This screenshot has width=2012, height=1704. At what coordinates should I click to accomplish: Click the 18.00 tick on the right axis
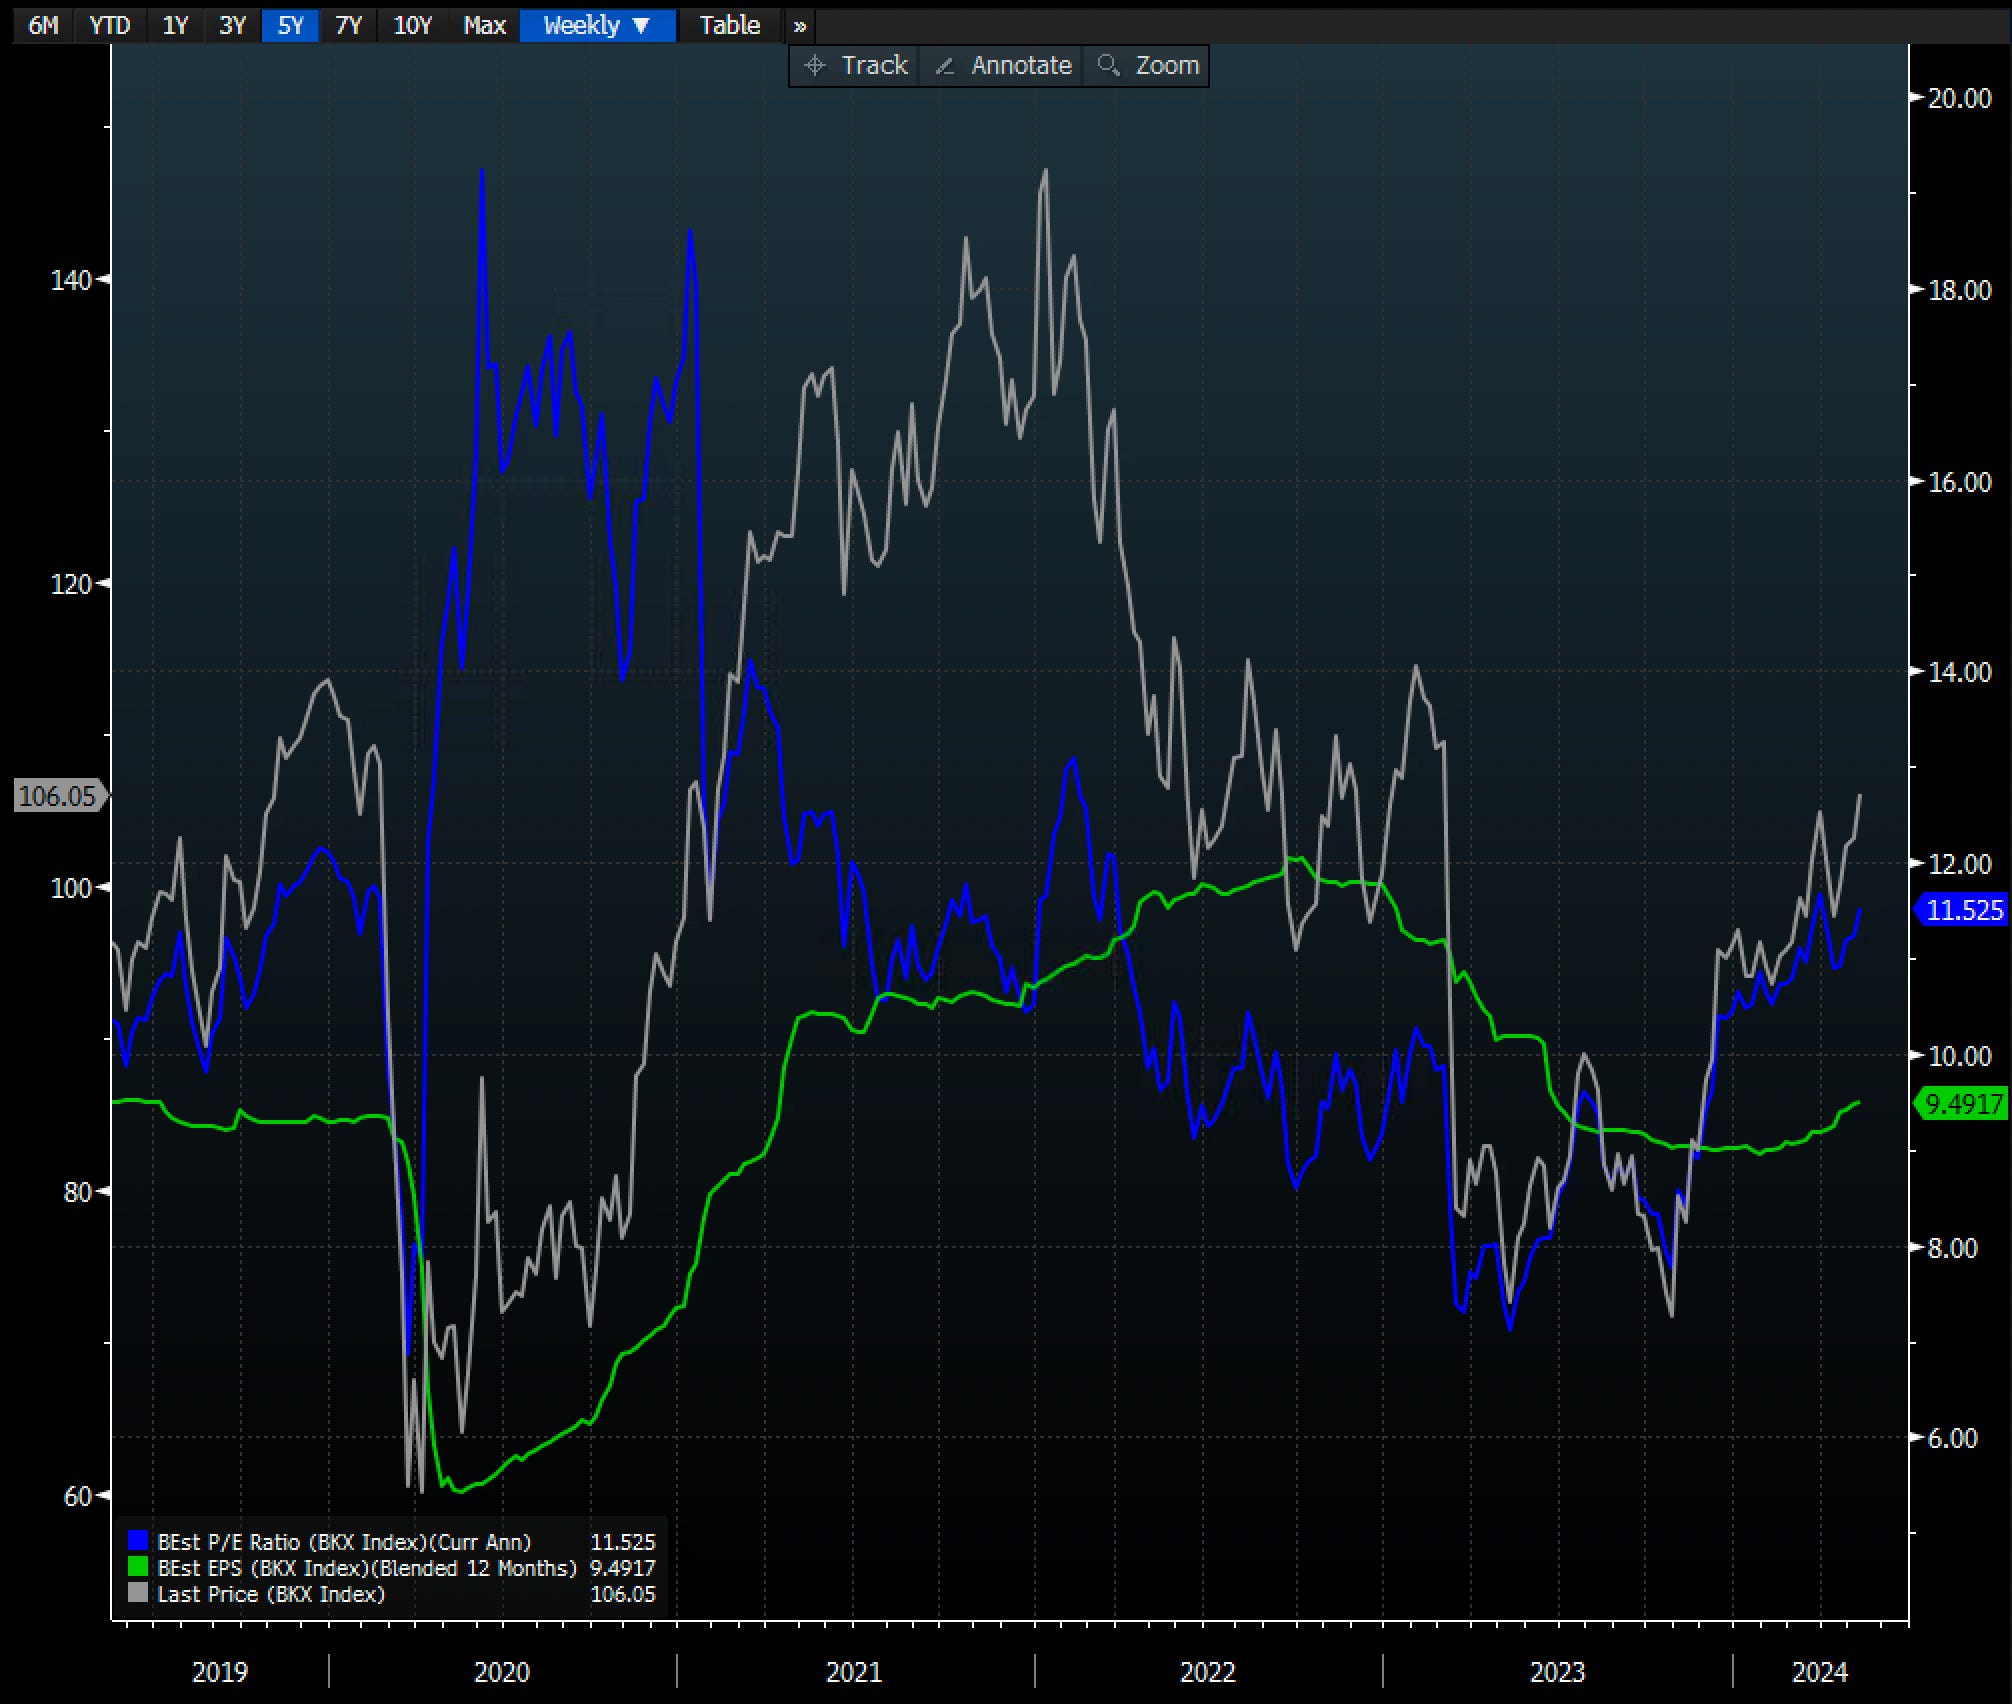pyautogui.click(x=1959, y=290)
